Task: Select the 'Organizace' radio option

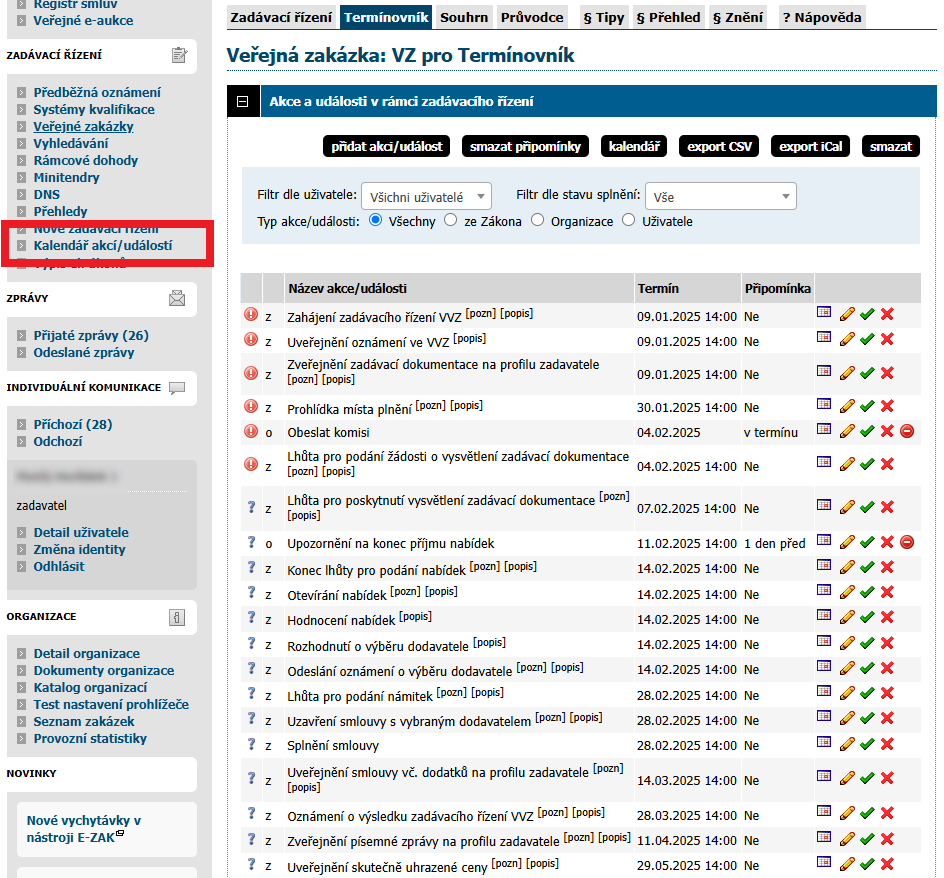Action: click(538, 220)
